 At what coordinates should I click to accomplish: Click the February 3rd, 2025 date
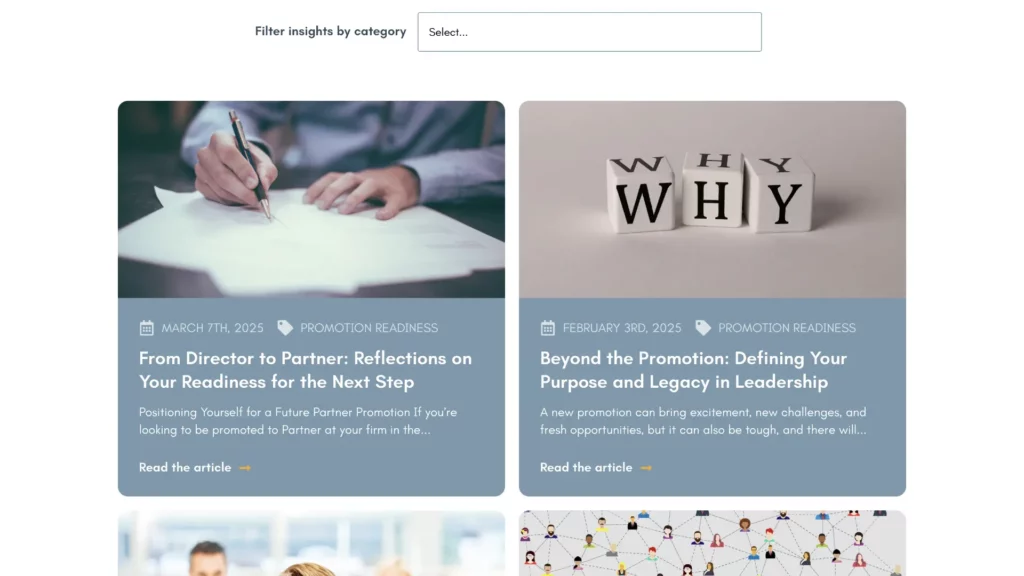pyautogui.click(x=622, y=328)
